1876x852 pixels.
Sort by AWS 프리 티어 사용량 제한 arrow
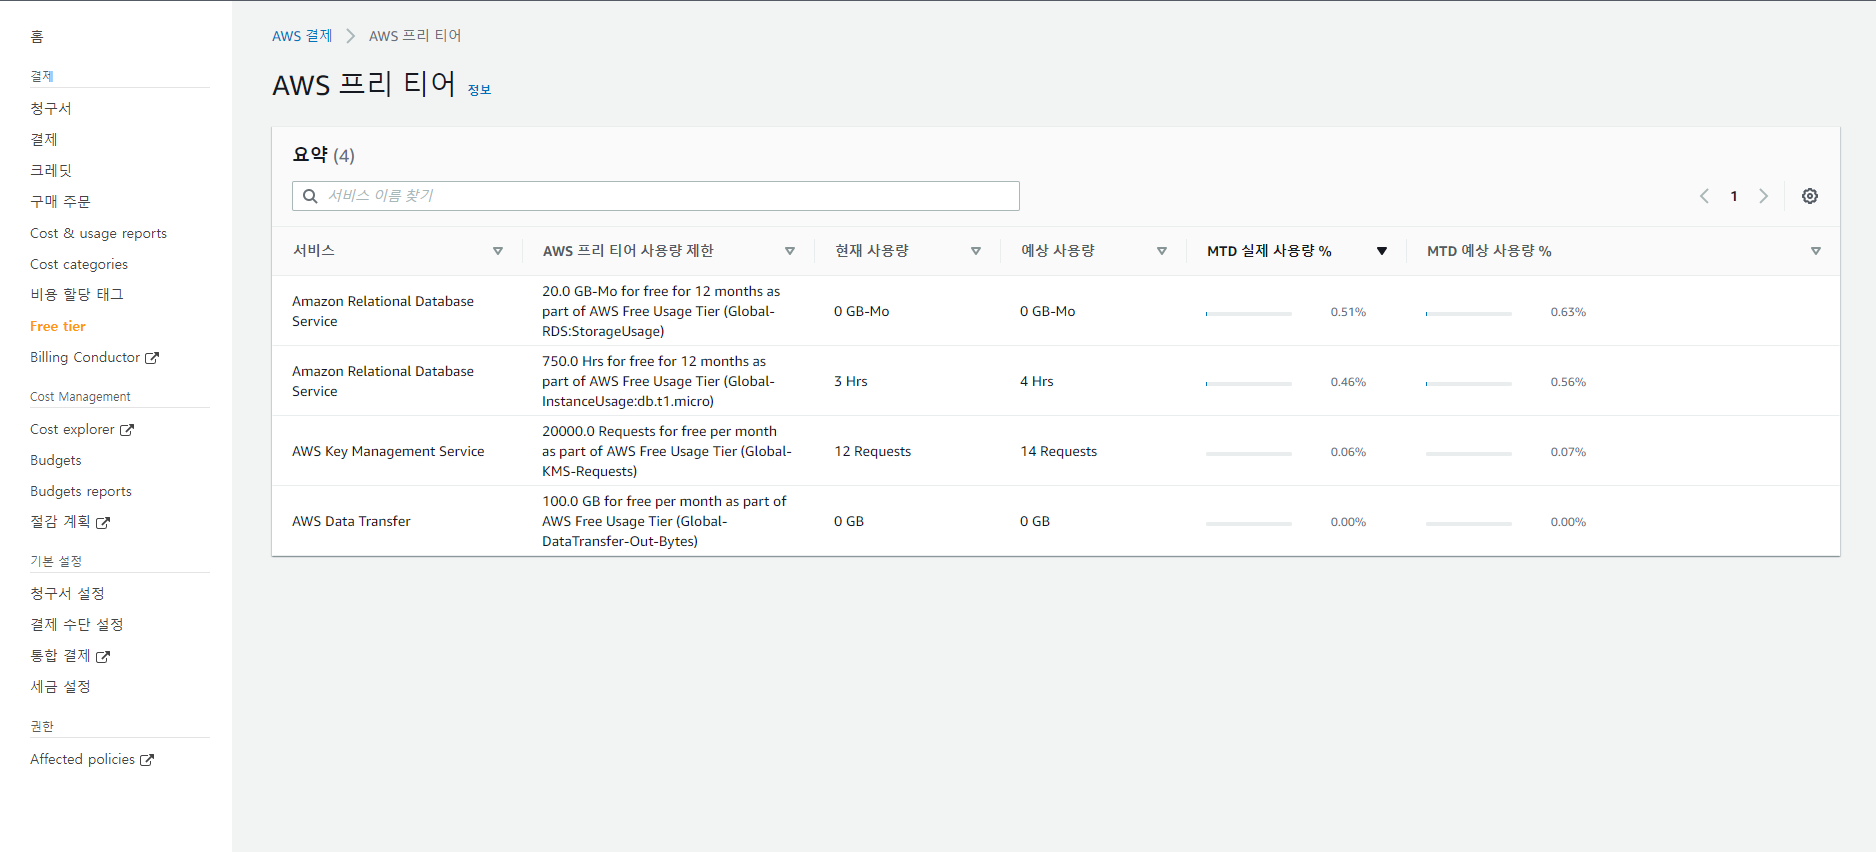790,251
